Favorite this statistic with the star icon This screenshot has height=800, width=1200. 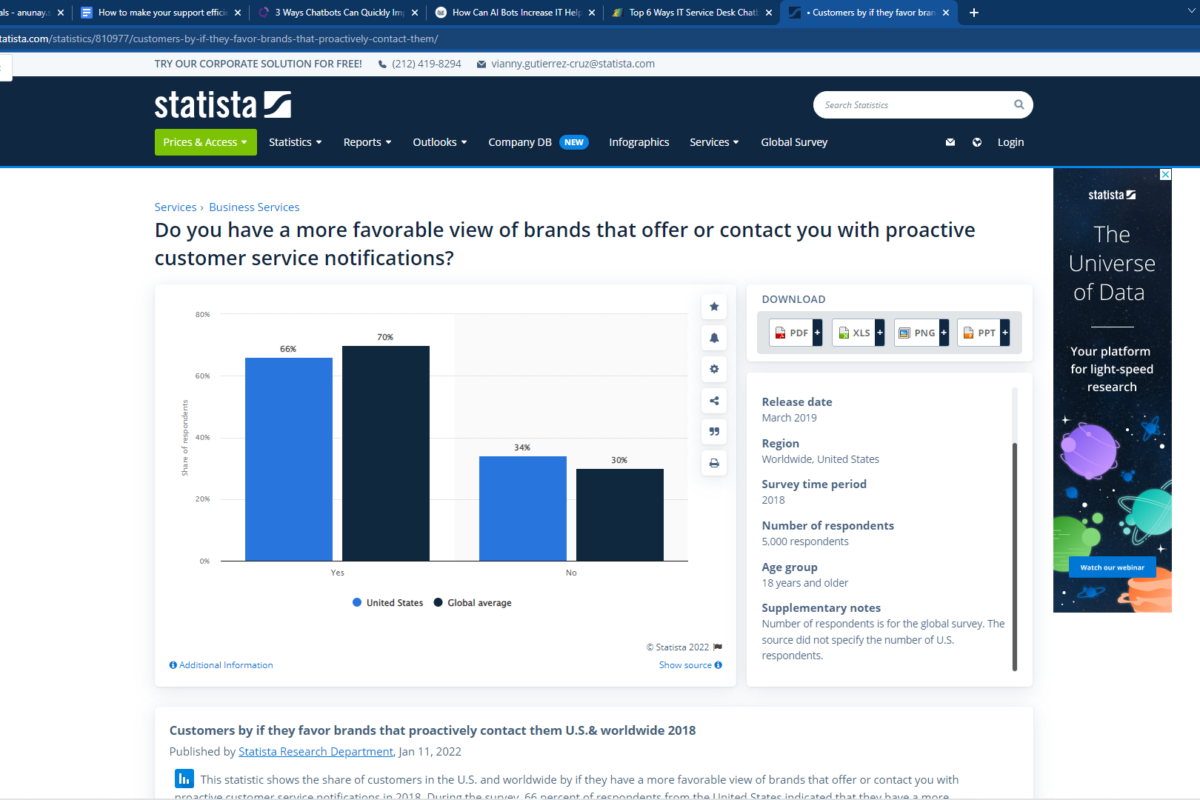coord(714,306)
